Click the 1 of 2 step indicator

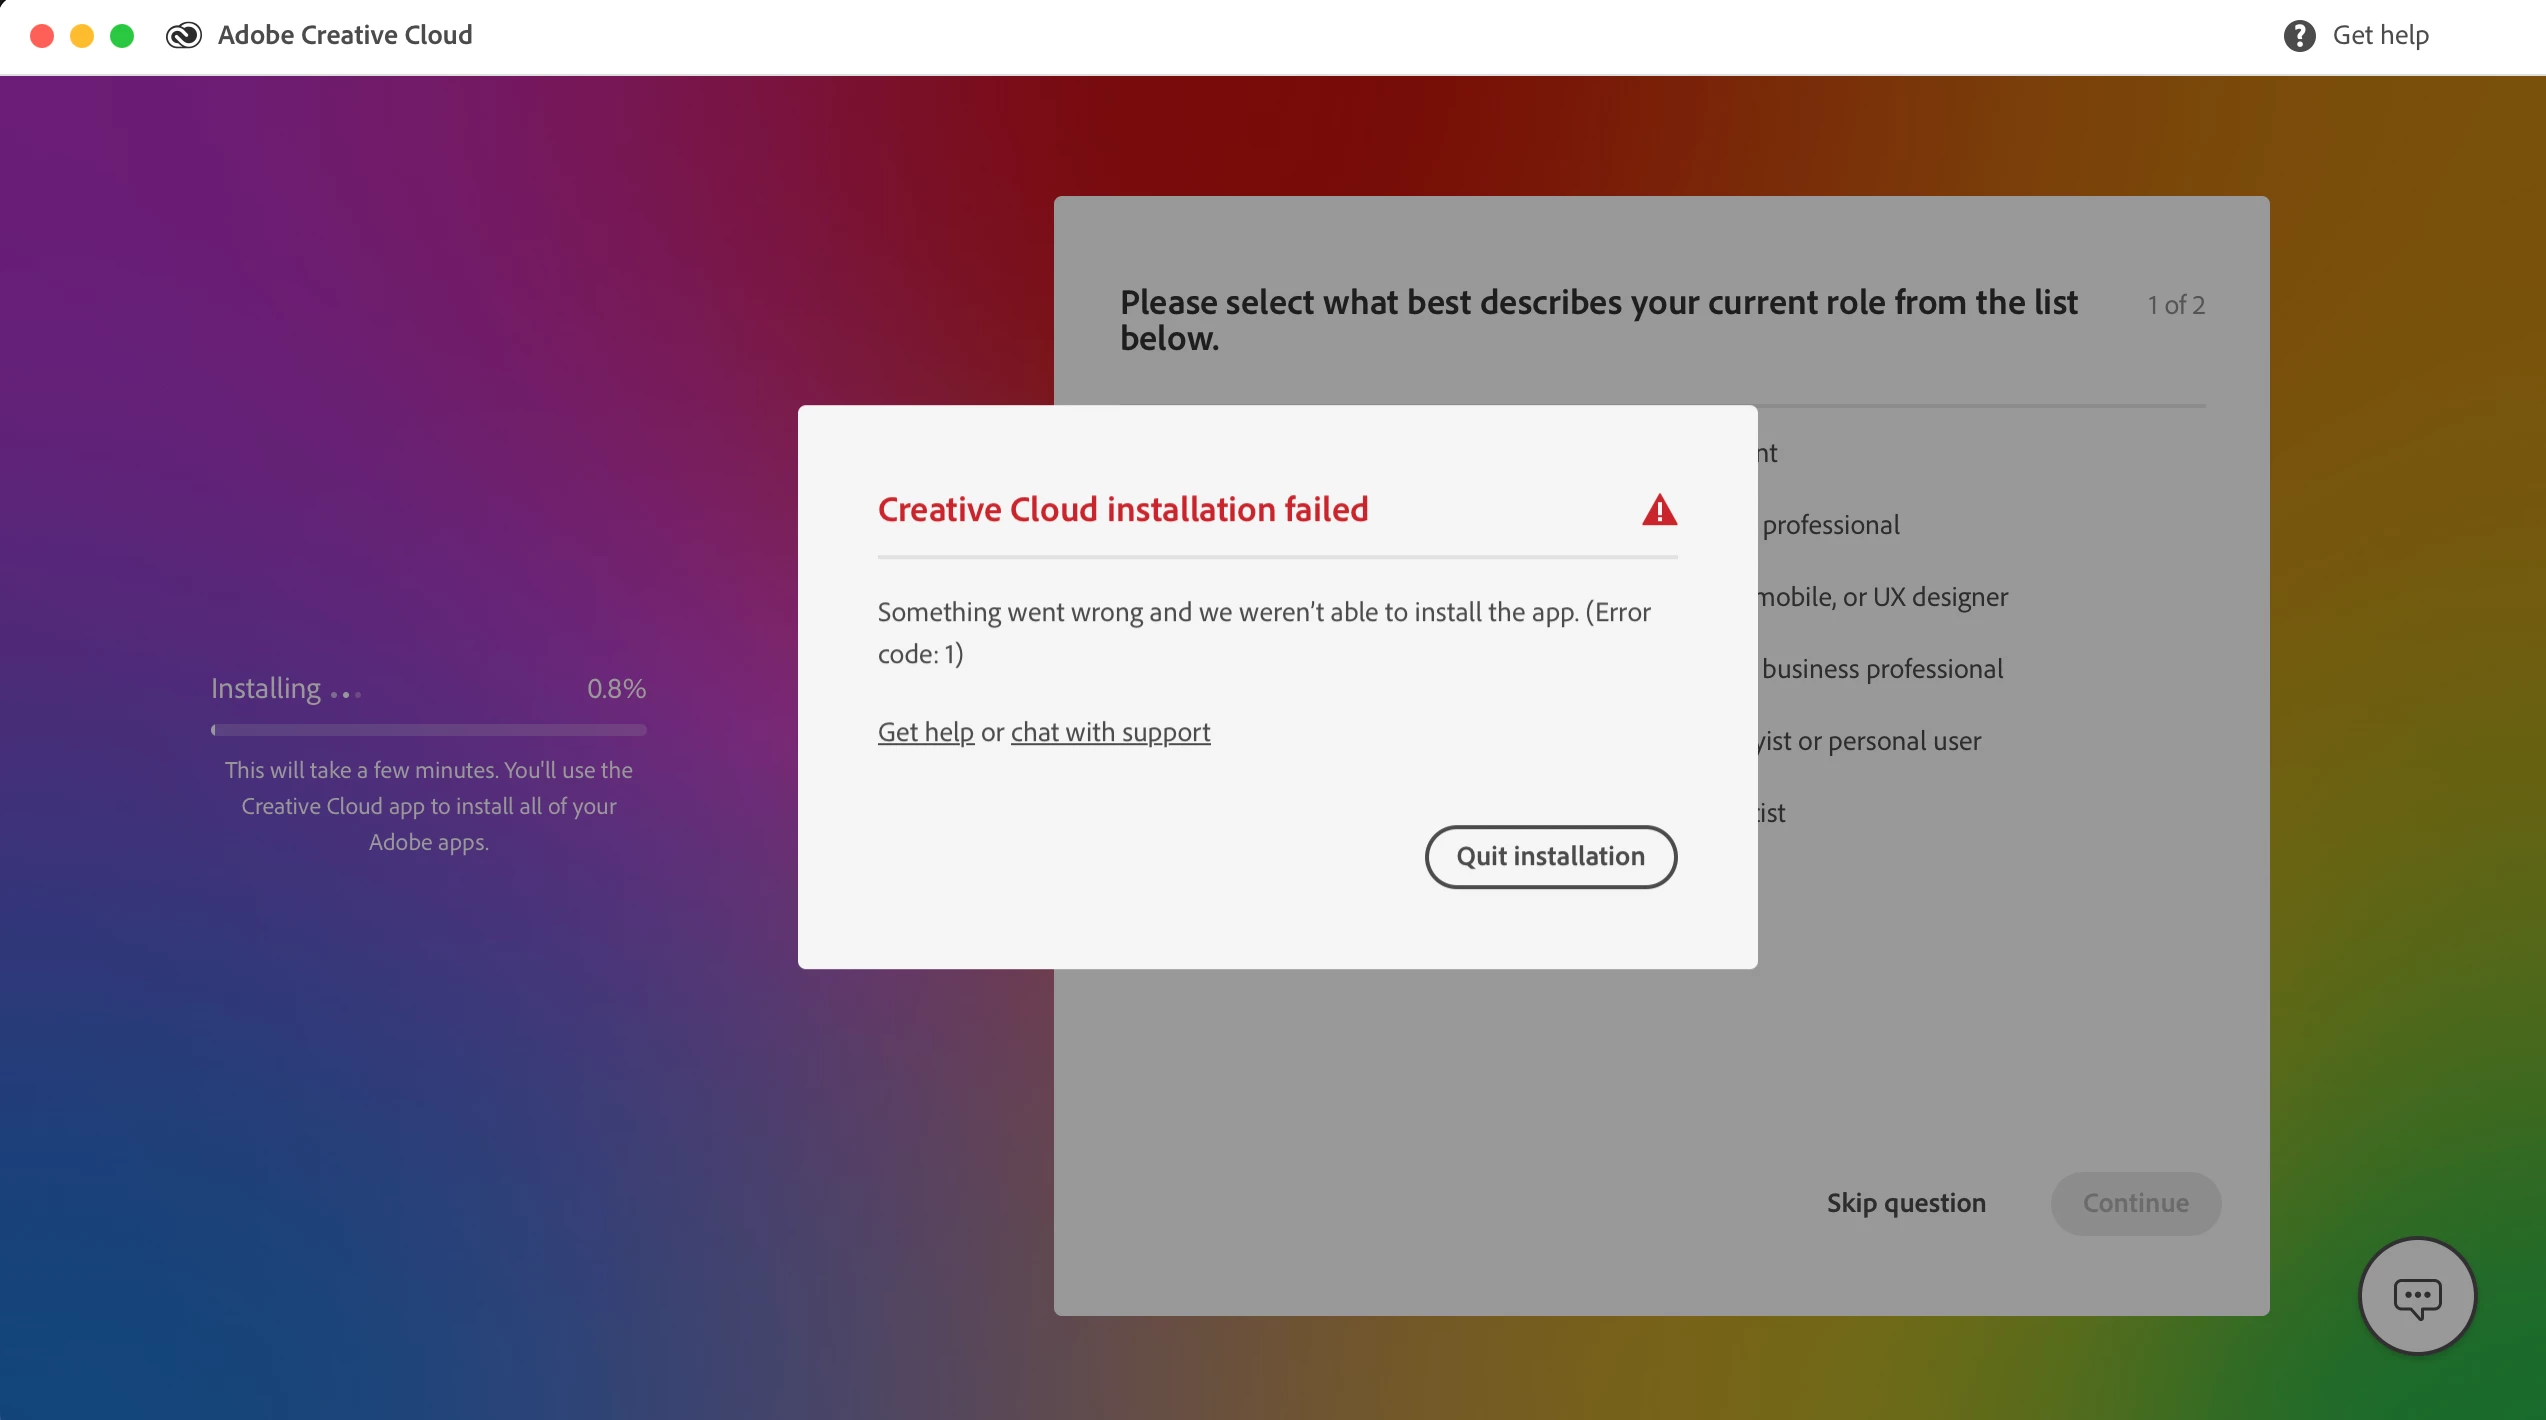[x=2176, y=305]
